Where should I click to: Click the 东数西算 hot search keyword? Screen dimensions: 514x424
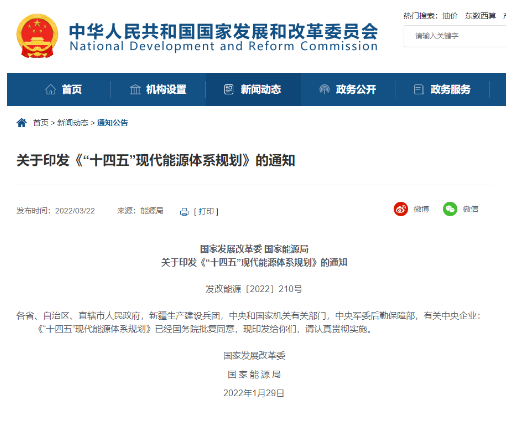pyautogui.click(x=480, y=16)
